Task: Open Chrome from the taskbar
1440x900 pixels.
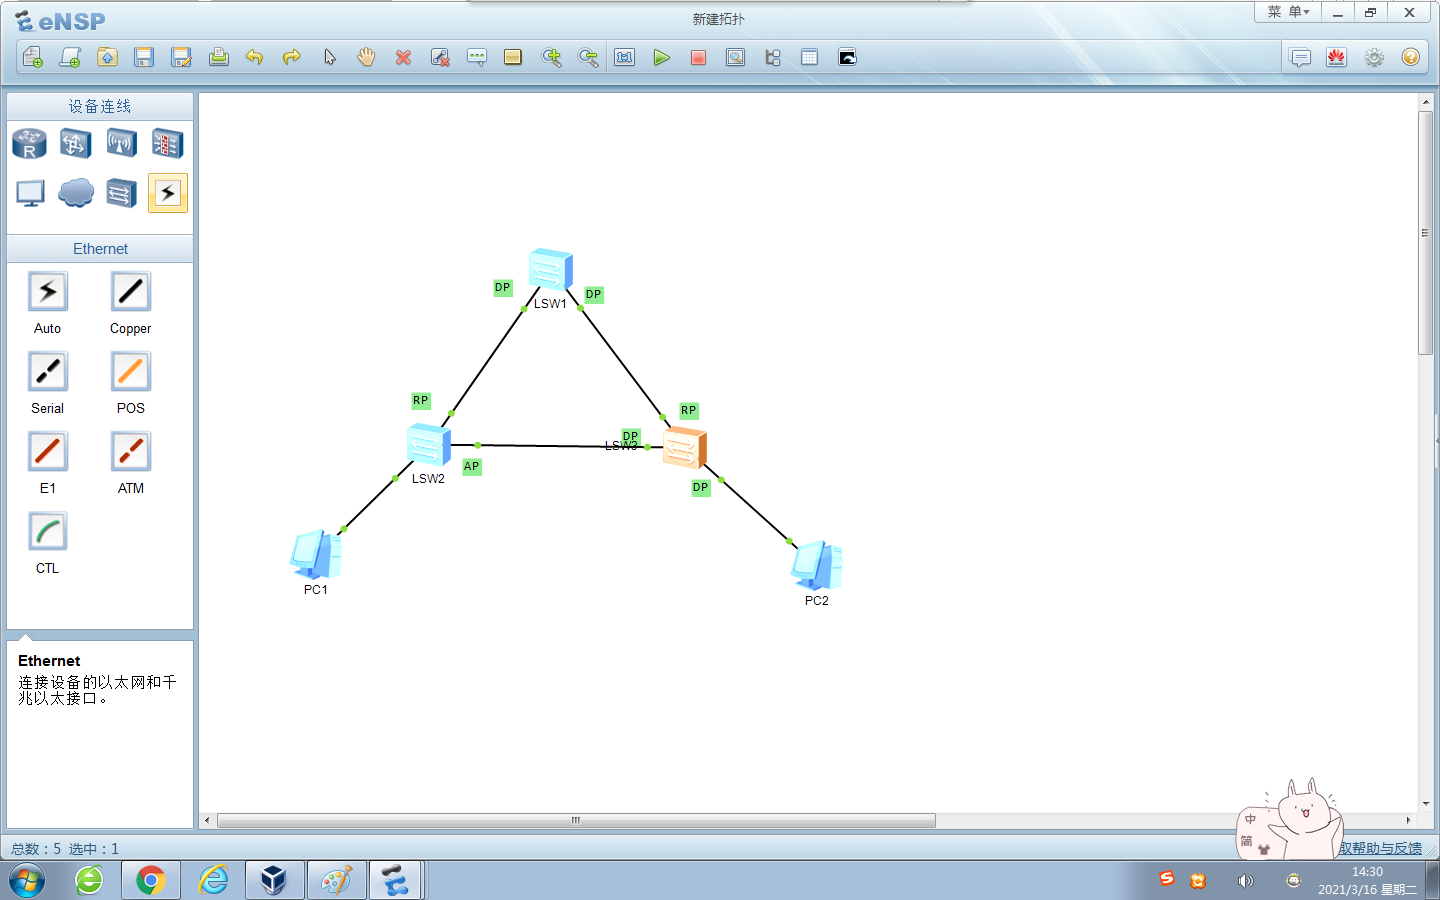Action: coord(151,881)
